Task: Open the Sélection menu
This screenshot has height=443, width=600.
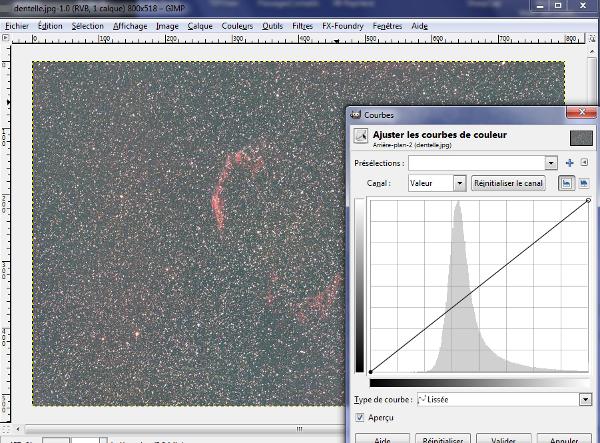Action: [88, 26]
